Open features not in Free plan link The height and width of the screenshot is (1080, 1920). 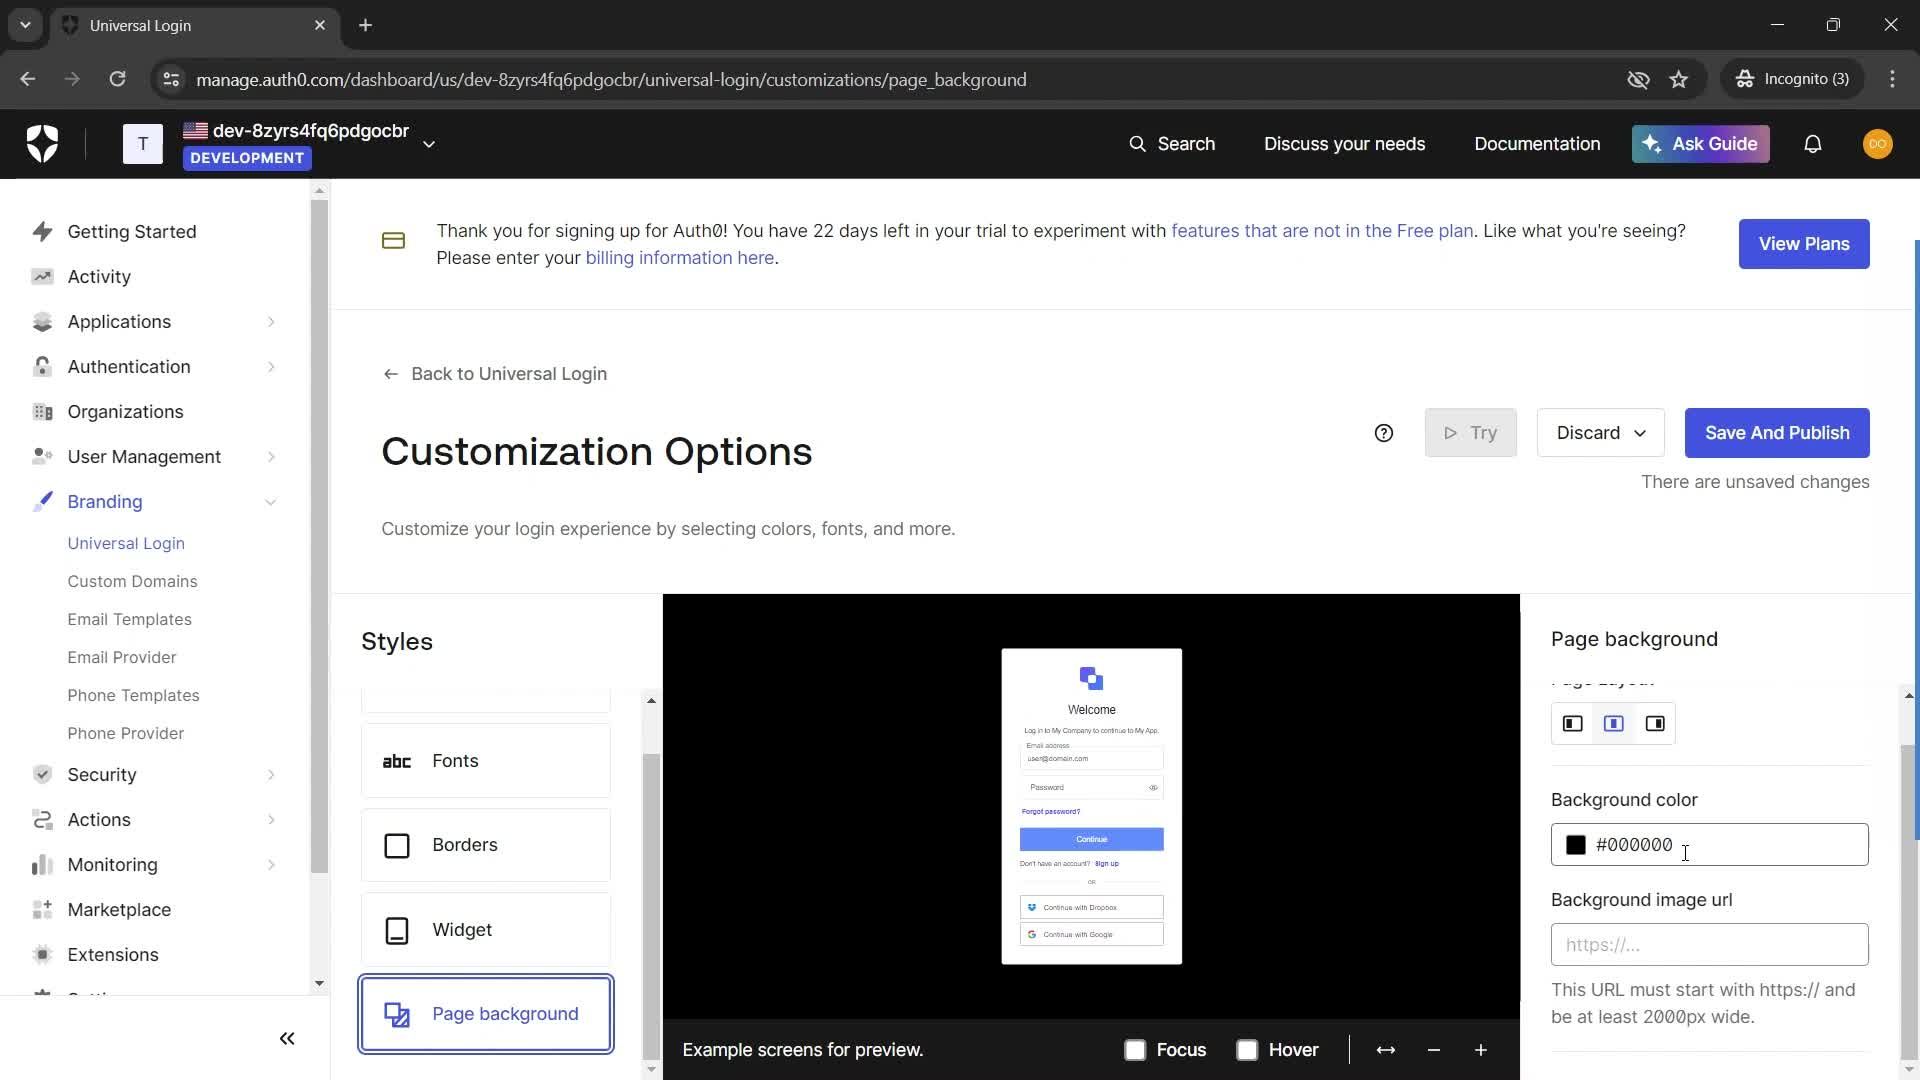point(1321,231)
